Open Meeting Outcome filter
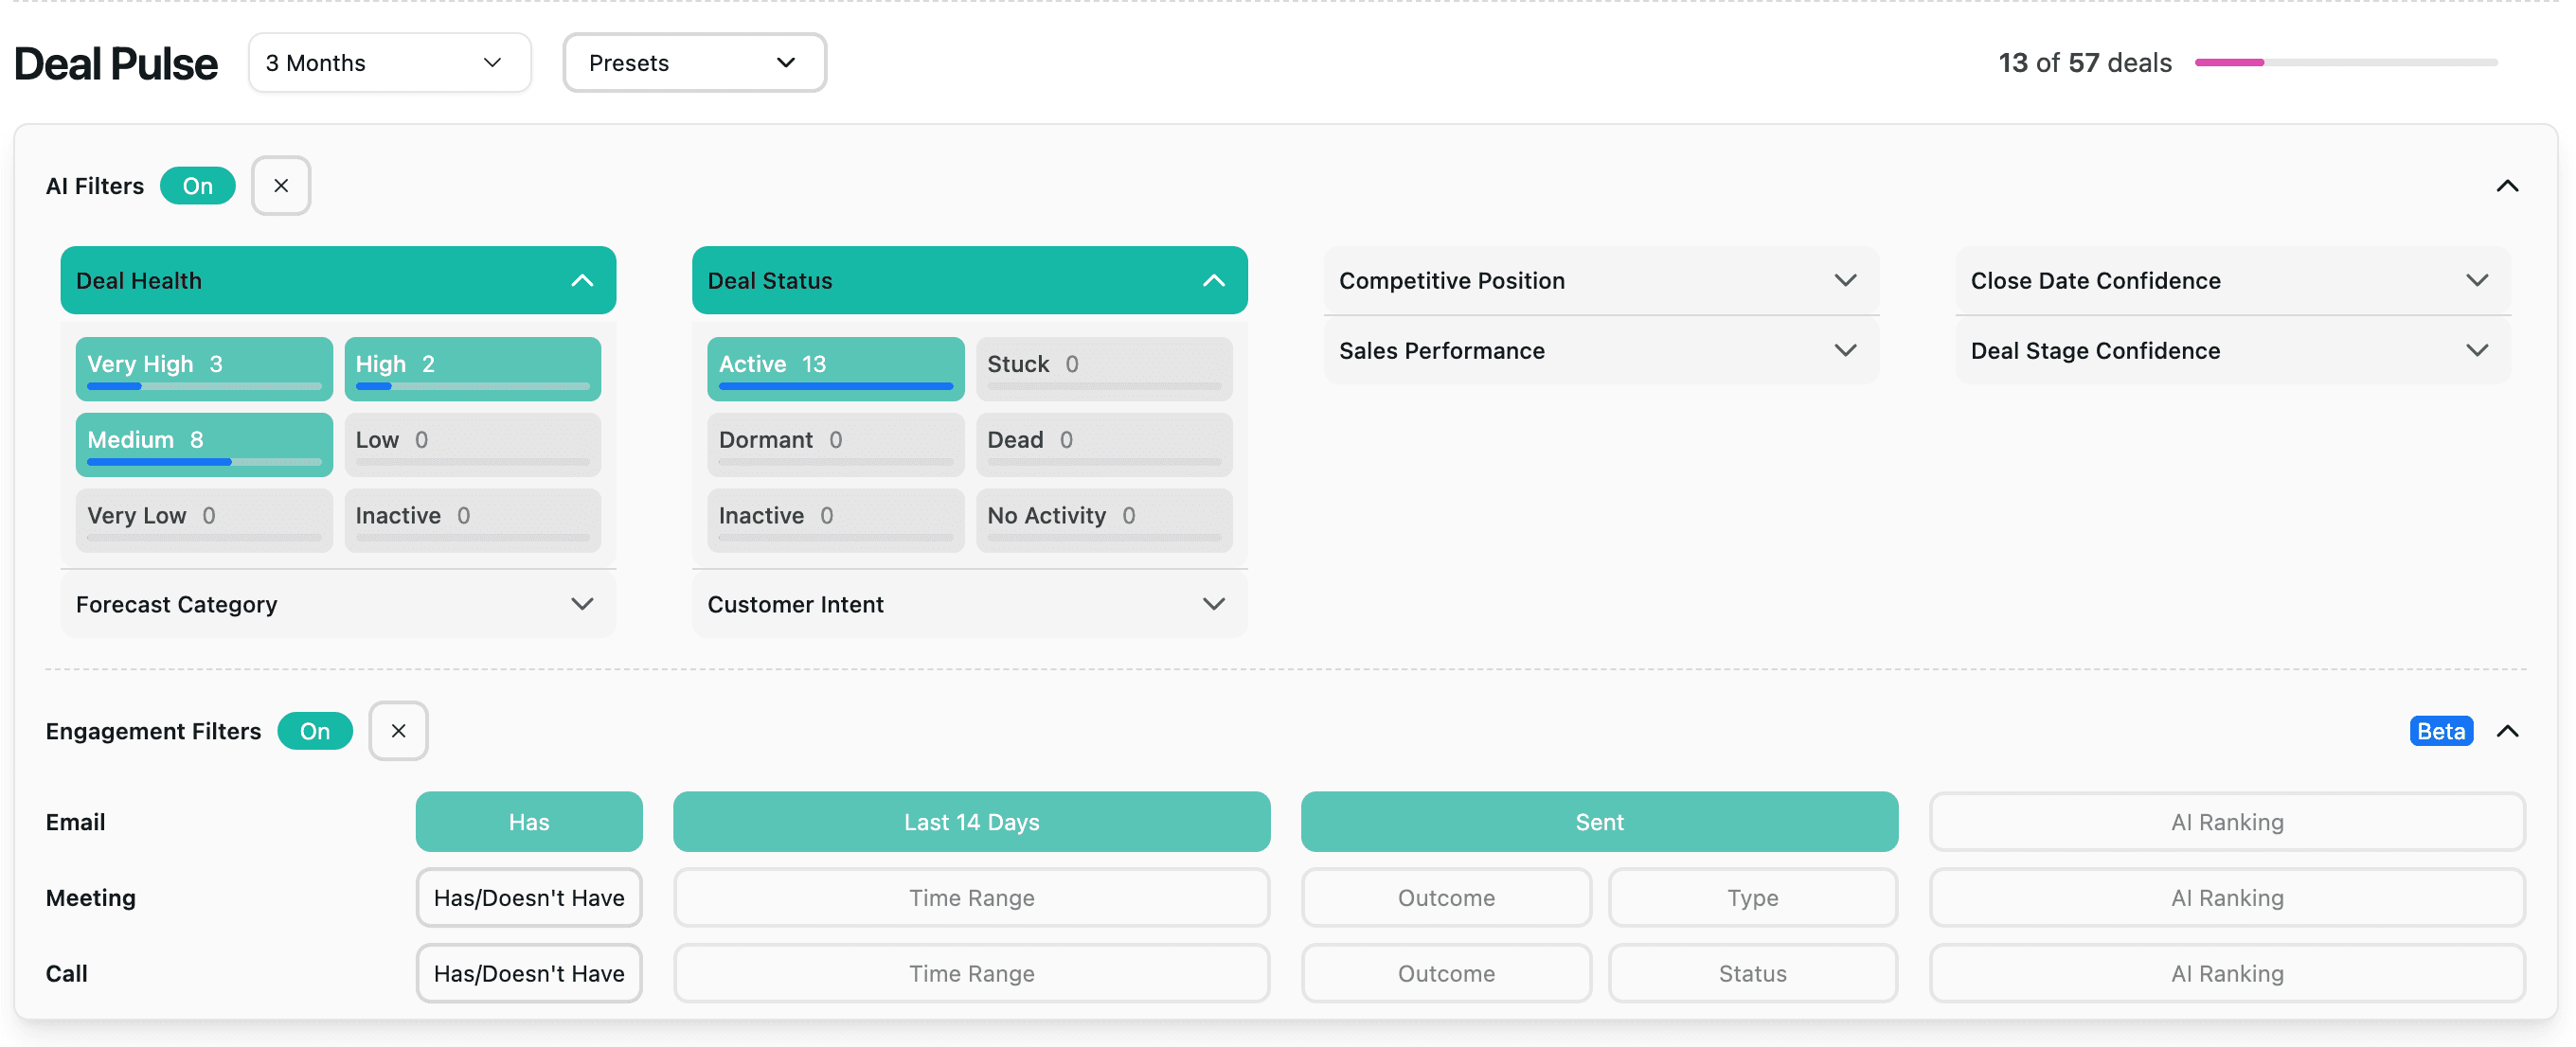 click(x=1446, y=898)
